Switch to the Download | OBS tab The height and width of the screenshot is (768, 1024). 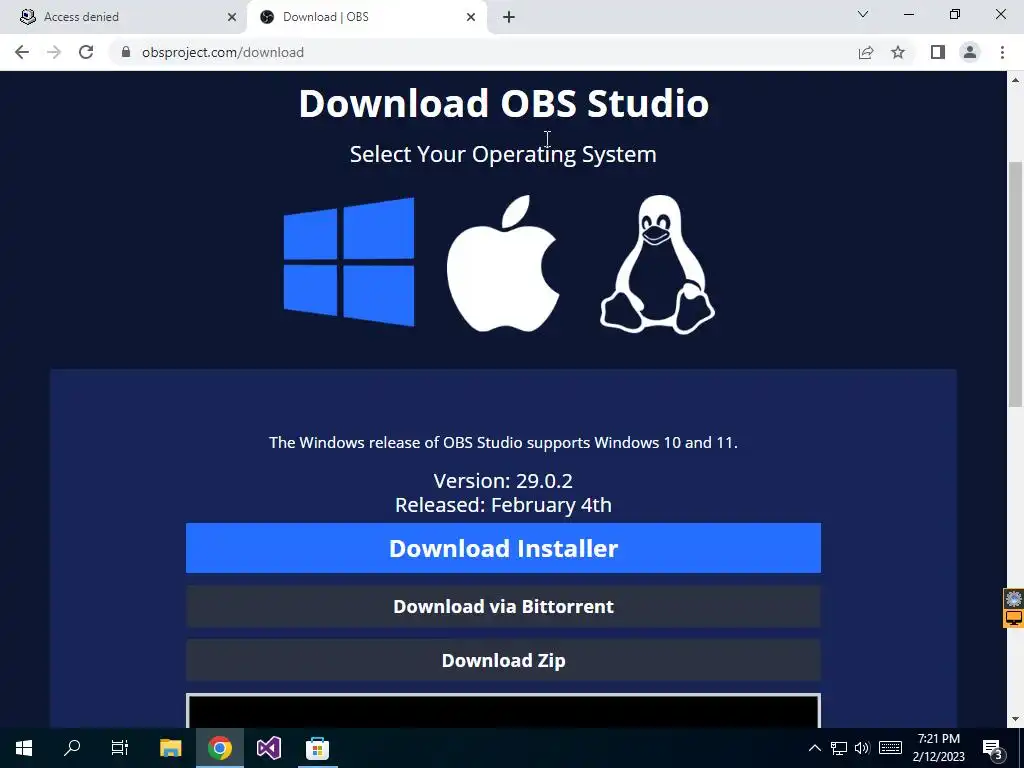pos(366,17)
